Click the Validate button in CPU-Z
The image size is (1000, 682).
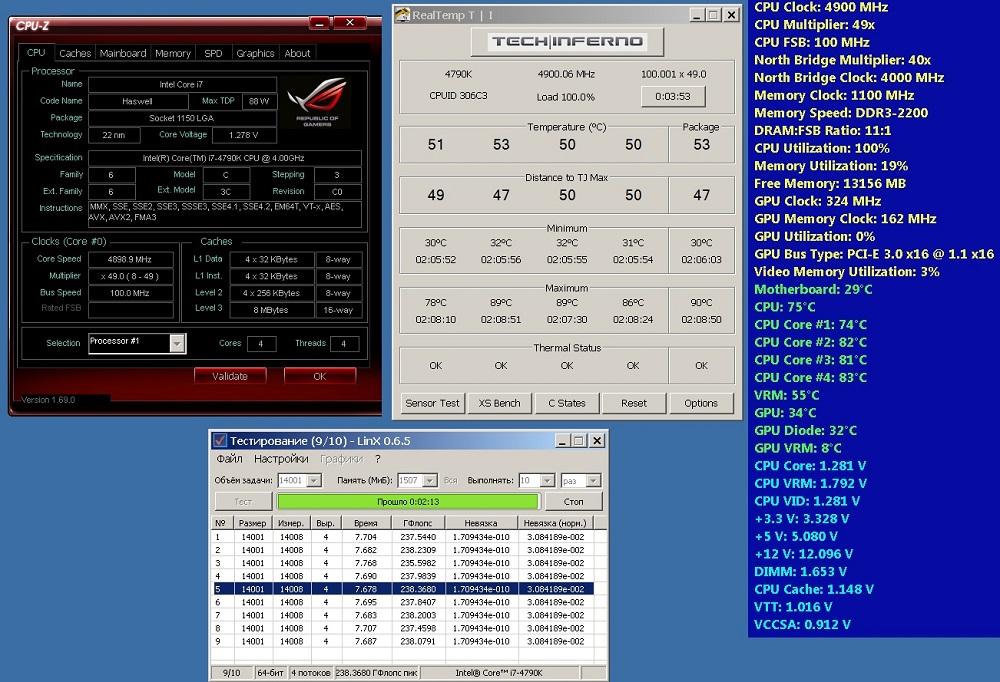[x=230, y=376]
